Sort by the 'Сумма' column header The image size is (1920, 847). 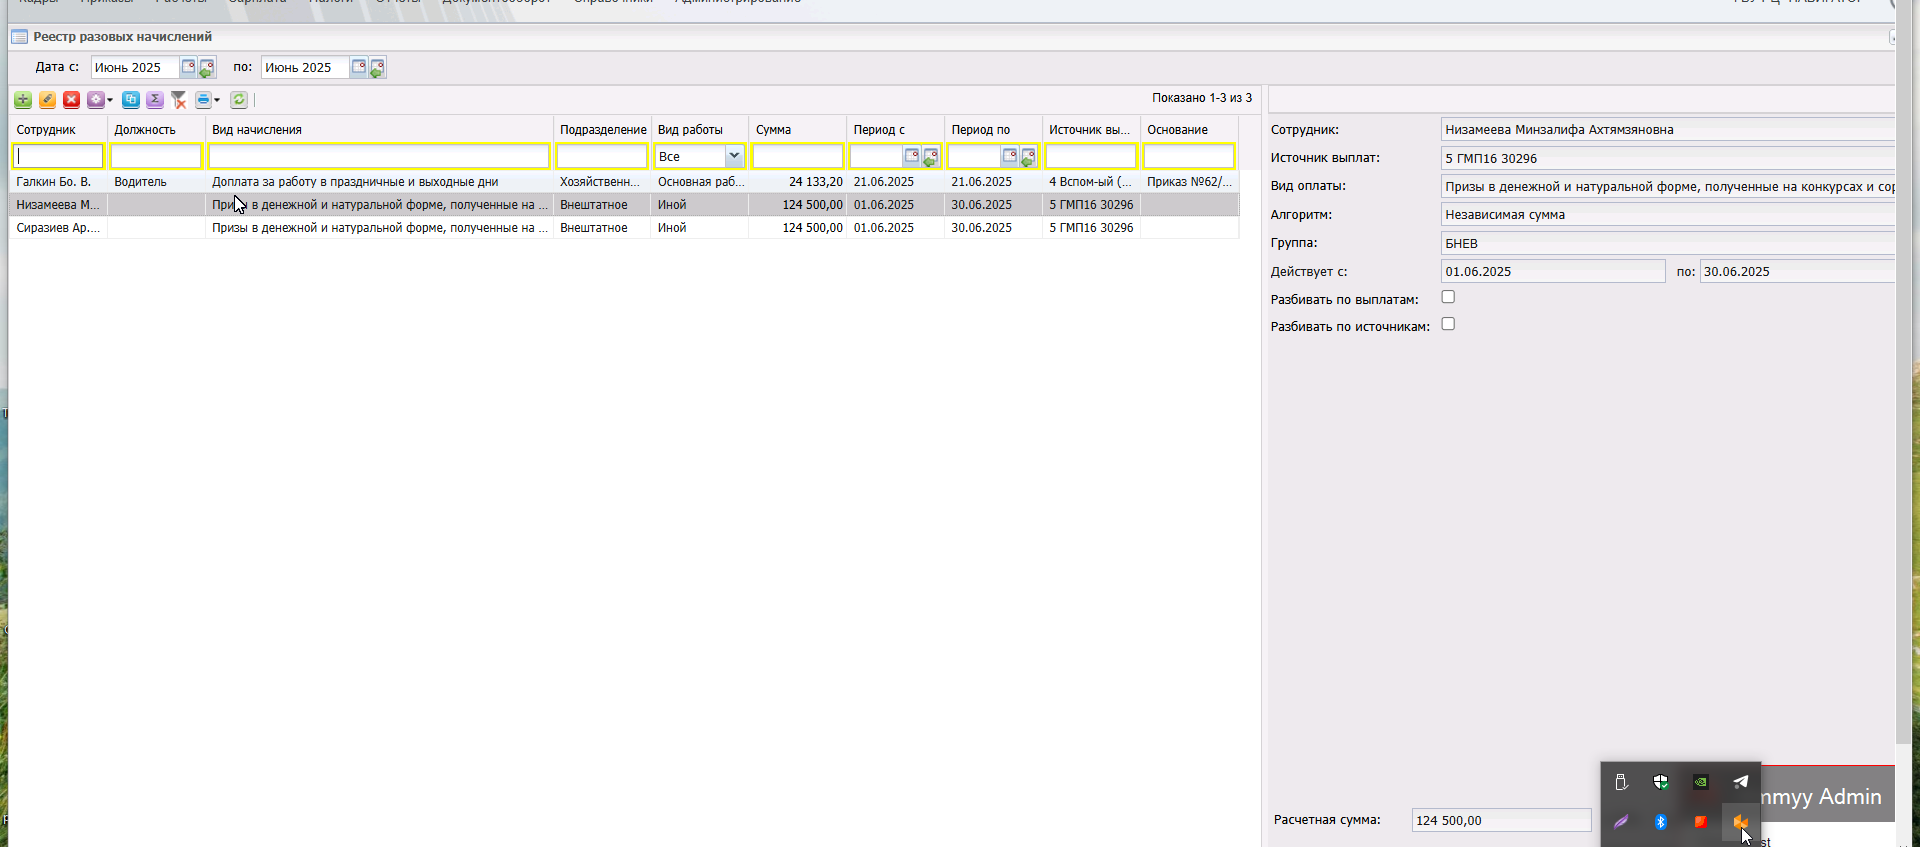point(798,130)
